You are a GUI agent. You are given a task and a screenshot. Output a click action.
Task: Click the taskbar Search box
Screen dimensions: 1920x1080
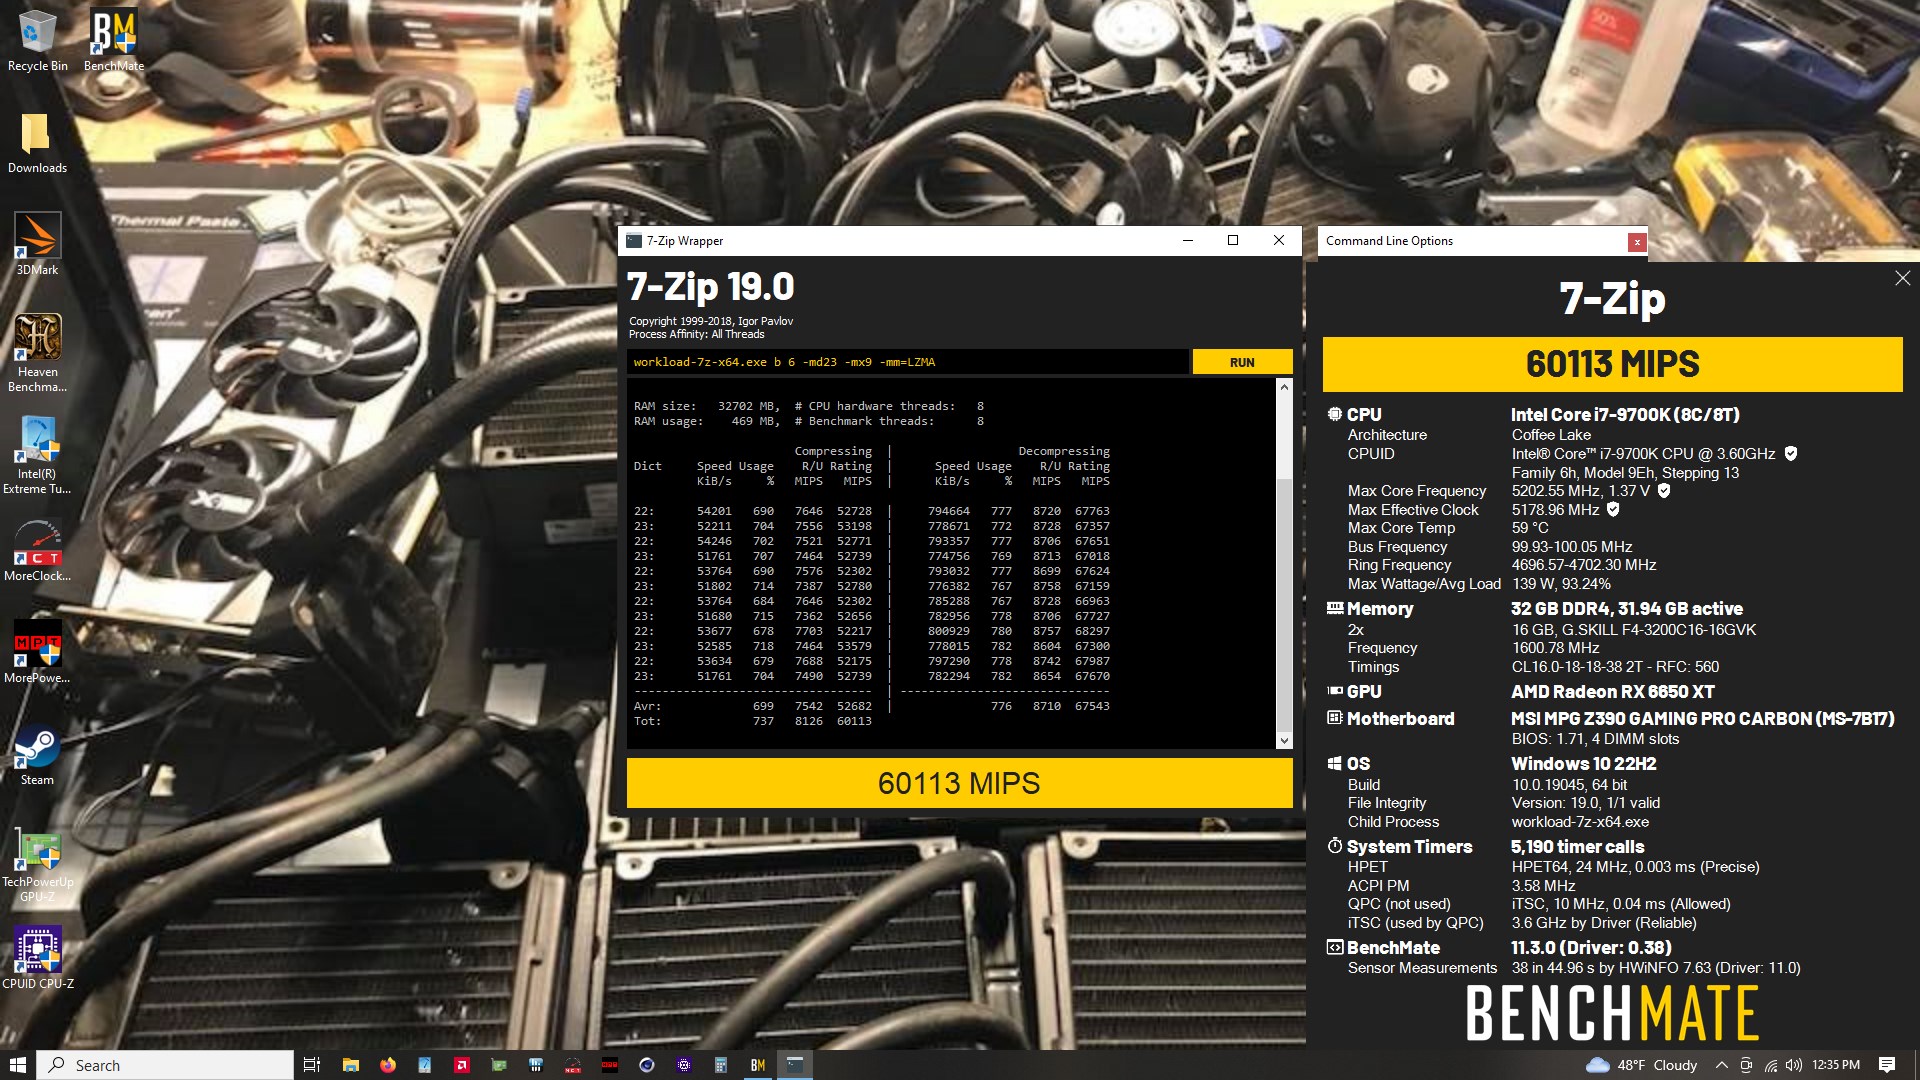point(166,1065)
